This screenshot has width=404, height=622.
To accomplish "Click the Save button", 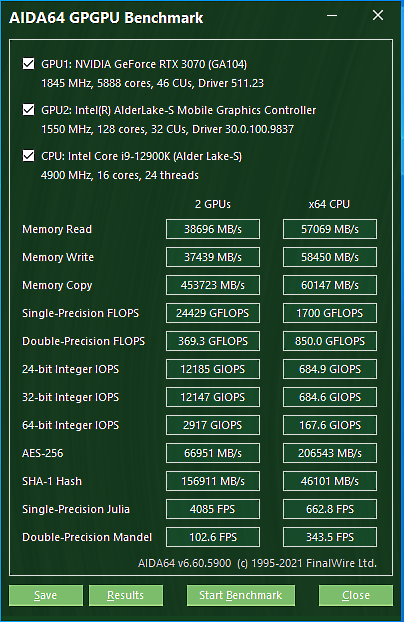I will (x=46, y=595).
